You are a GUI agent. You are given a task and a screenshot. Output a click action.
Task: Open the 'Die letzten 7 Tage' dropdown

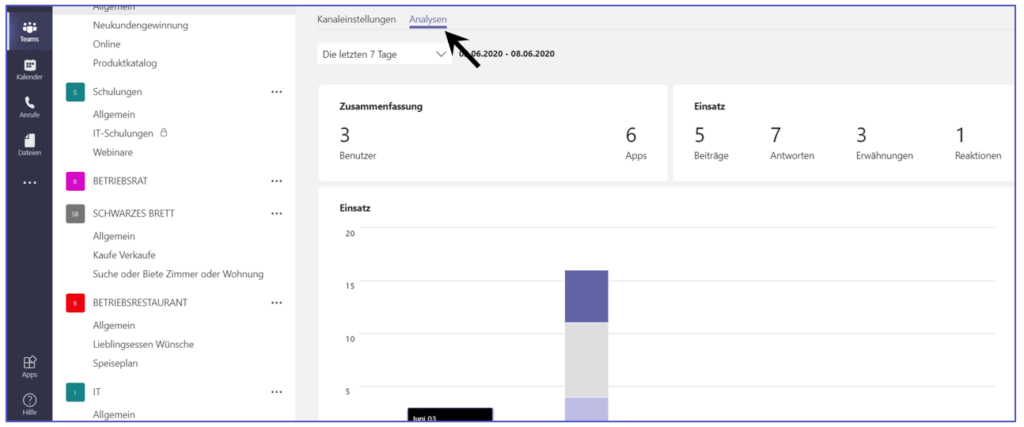385,55
